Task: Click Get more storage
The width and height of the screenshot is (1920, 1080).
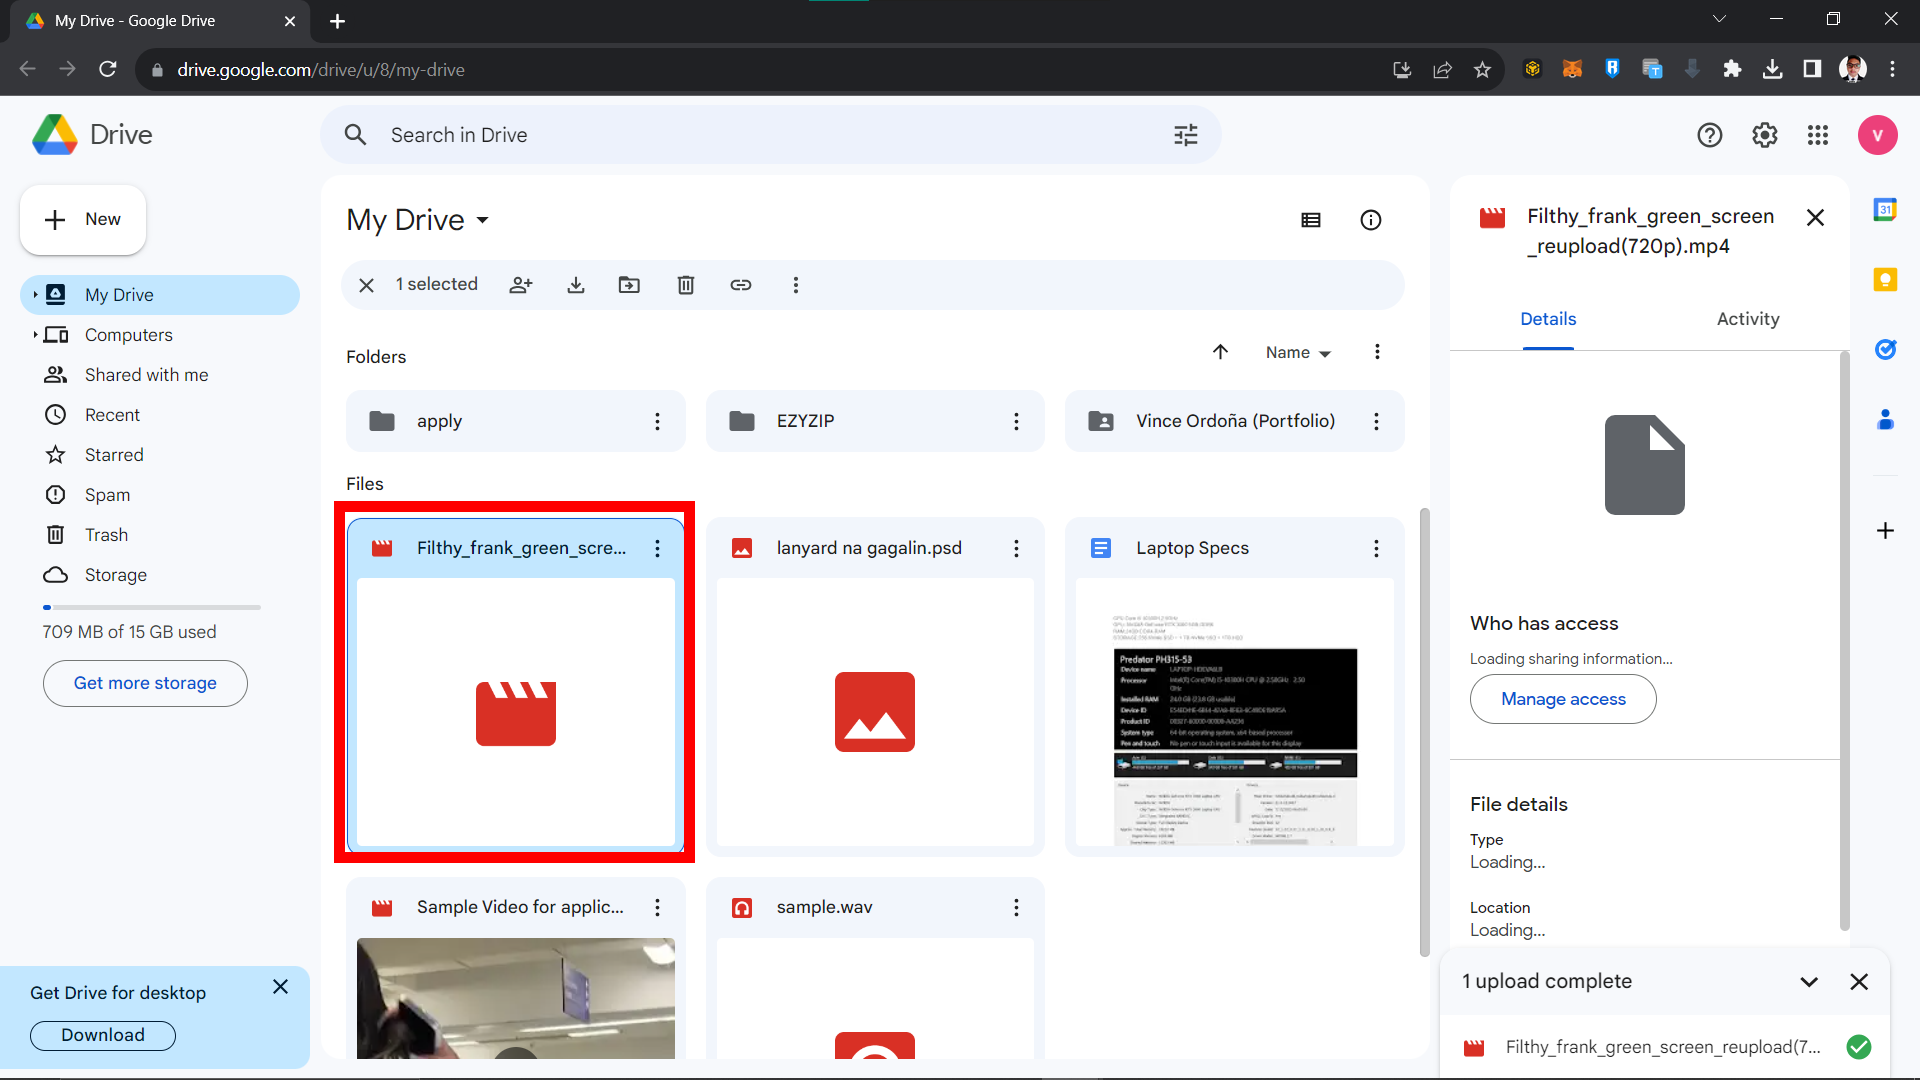Action: point(145,683)
